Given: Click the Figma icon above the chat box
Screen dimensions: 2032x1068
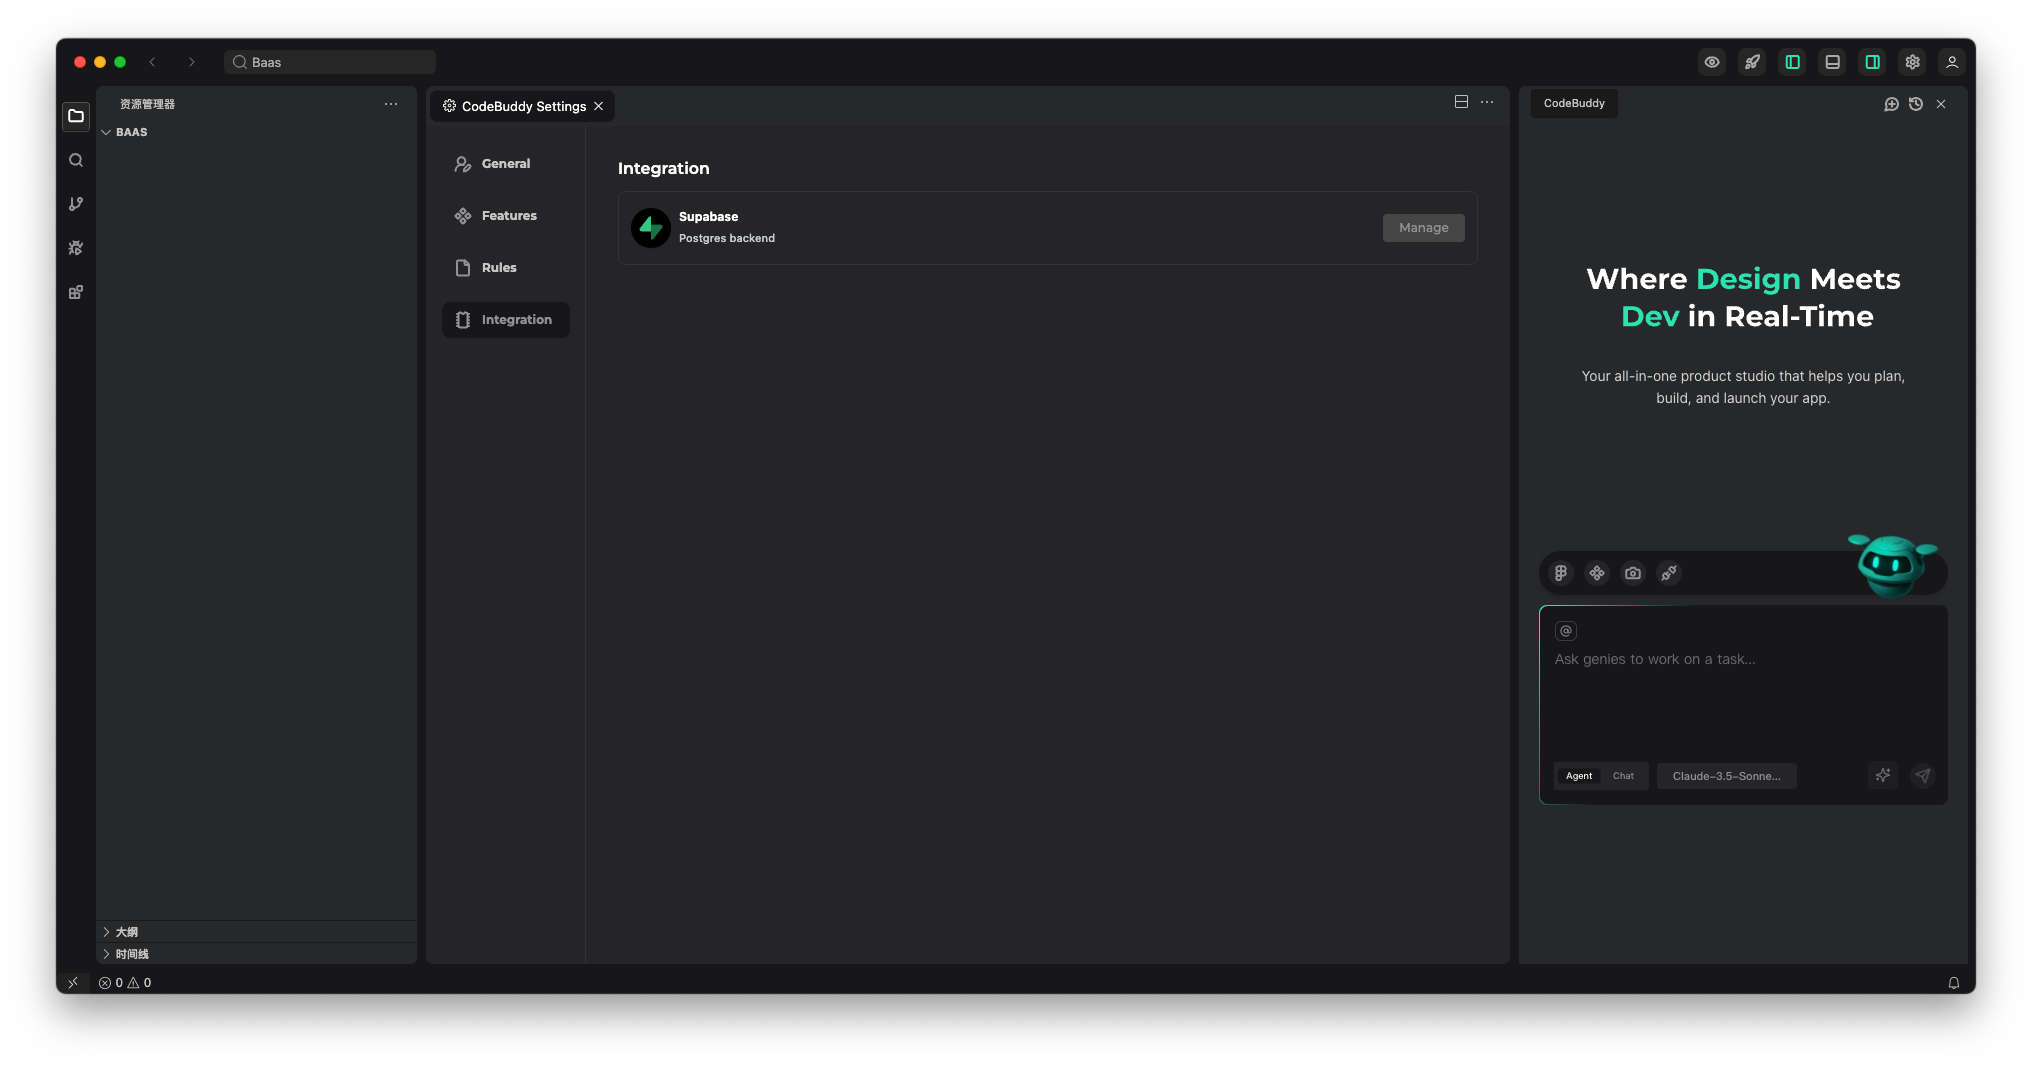Looking at the screenshot, I should click(x=1560, y=573).
